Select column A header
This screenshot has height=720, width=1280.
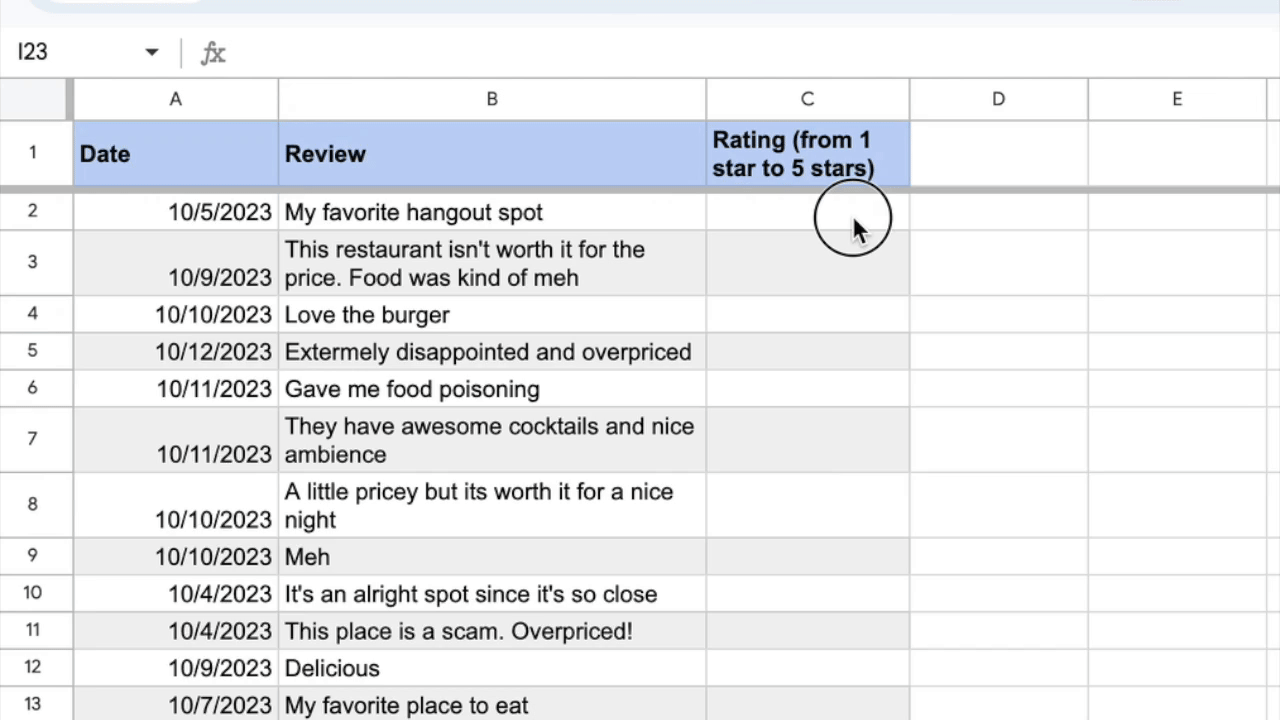point(175,99)
